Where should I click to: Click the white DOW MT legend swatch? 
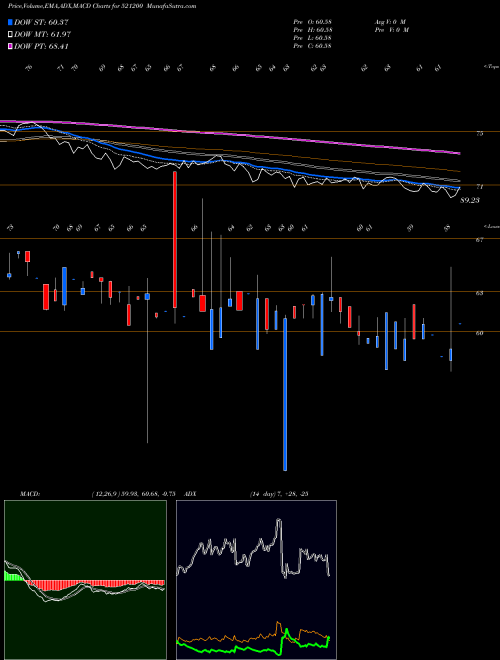[10, 35]
